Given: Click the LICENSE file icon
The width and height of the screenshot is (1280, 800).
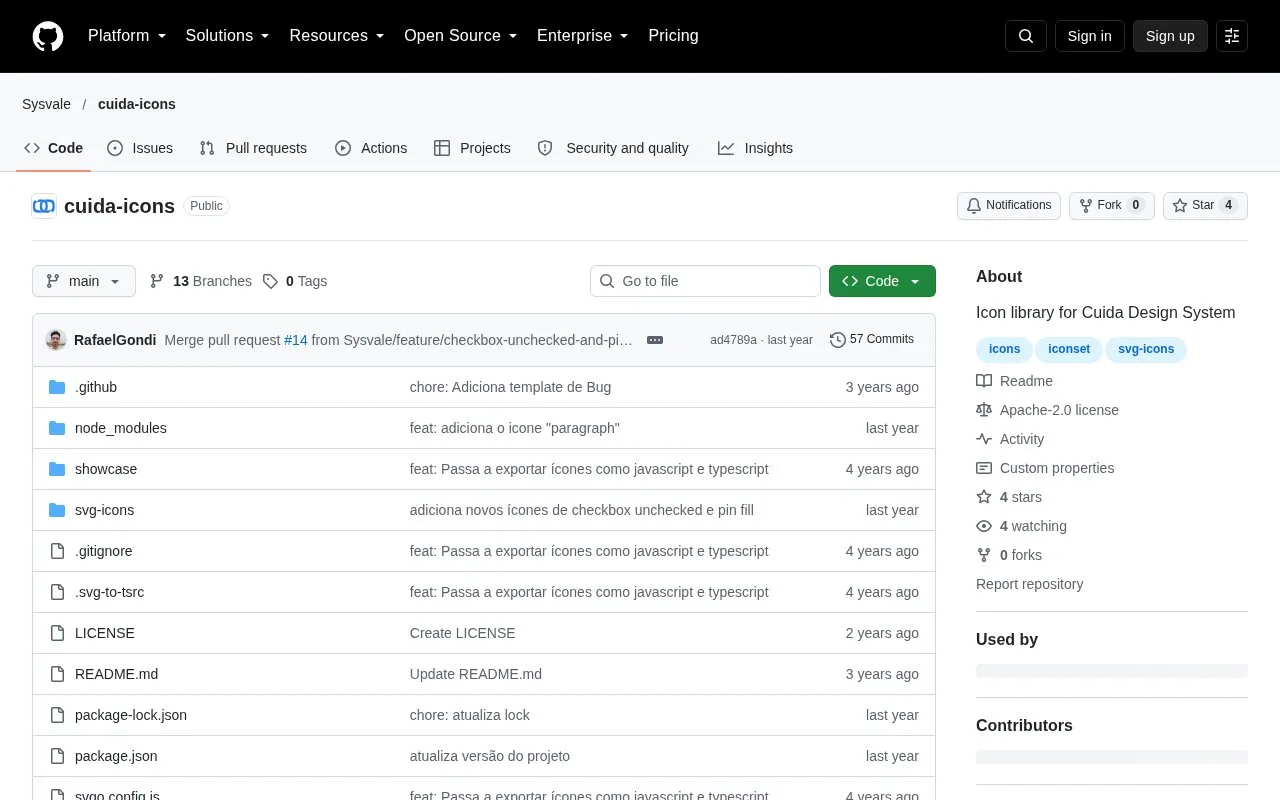Looking at the screenshot, I should click(57, 633).
